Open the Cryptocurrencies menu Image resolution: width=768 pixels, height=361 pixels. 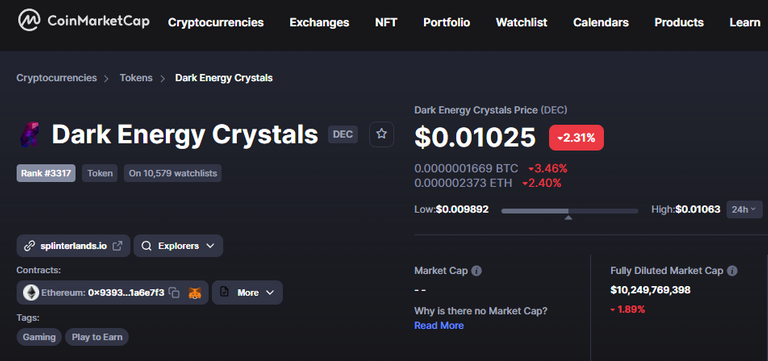[x=216, y=23]
